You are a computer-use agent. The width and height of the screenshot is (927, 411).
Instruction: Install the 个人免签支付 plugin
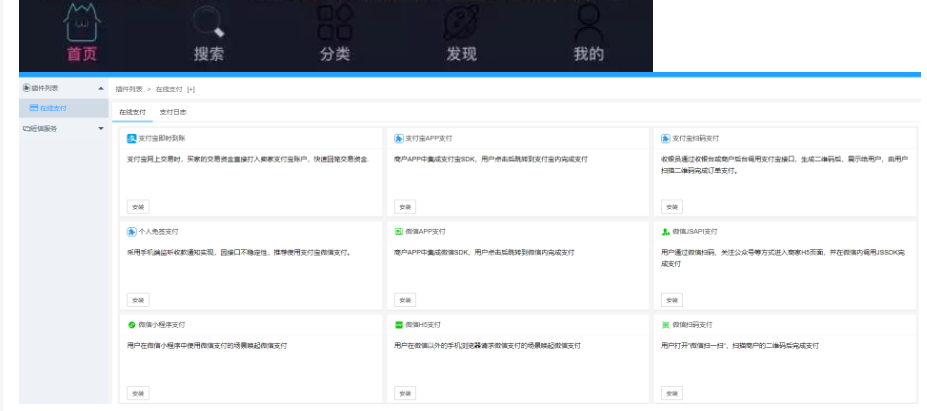click(x=138, y=299)
